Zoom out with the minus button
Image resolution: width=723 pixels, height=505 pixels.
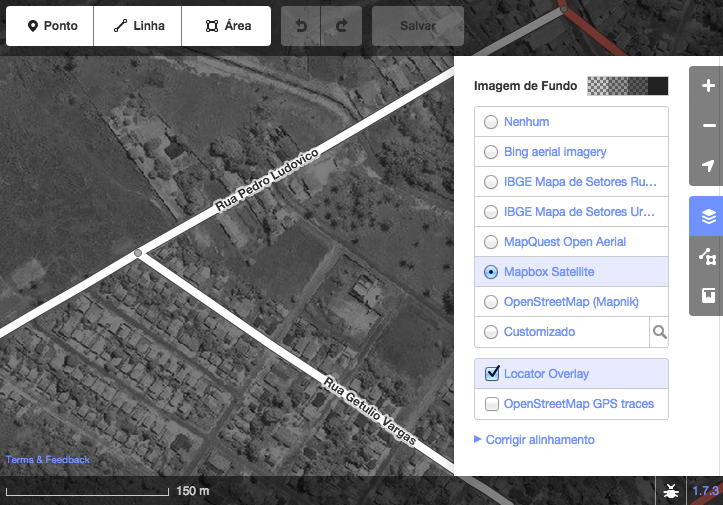[x=708, y=125]
